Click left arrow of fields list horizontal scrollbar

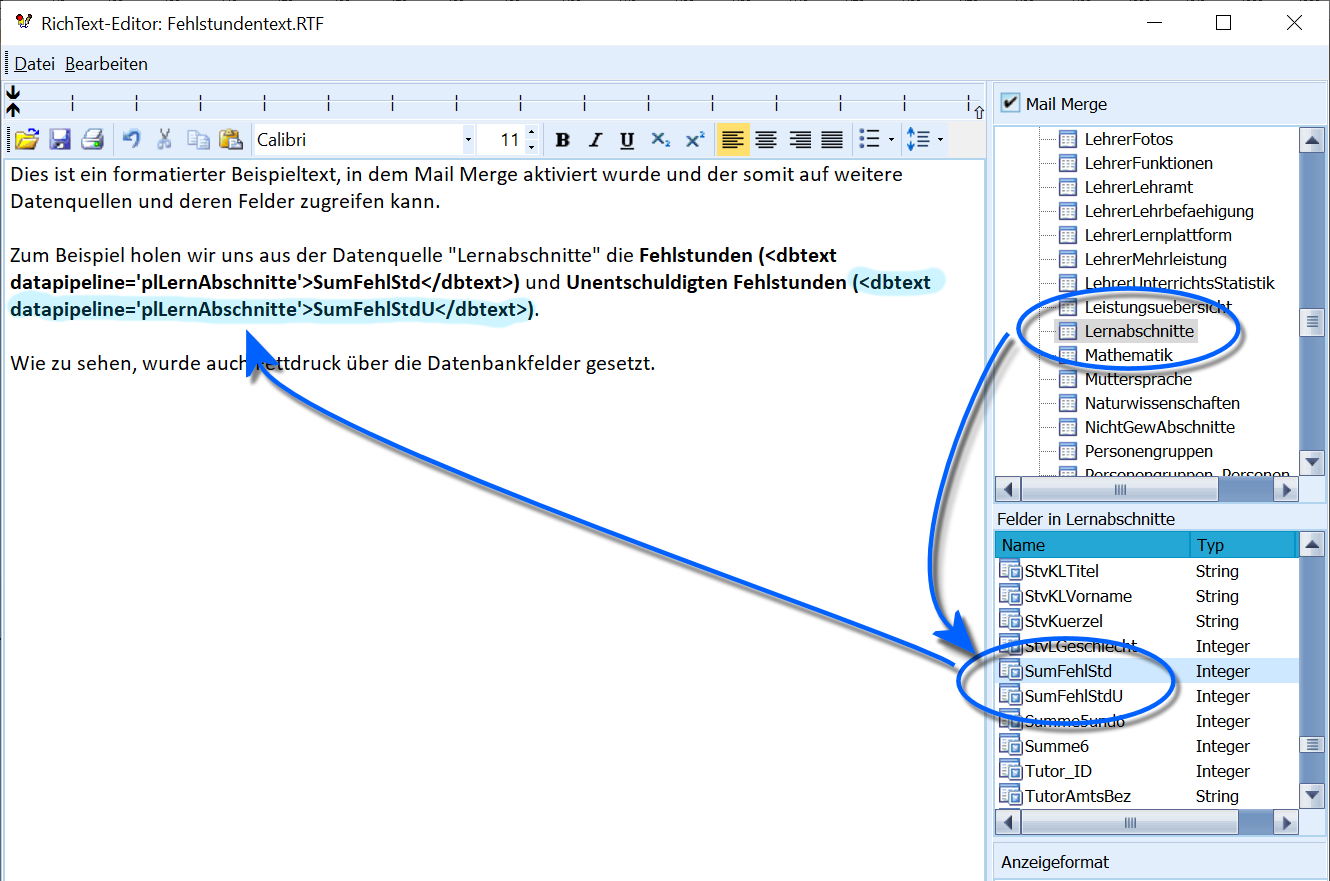point(1009,823)
